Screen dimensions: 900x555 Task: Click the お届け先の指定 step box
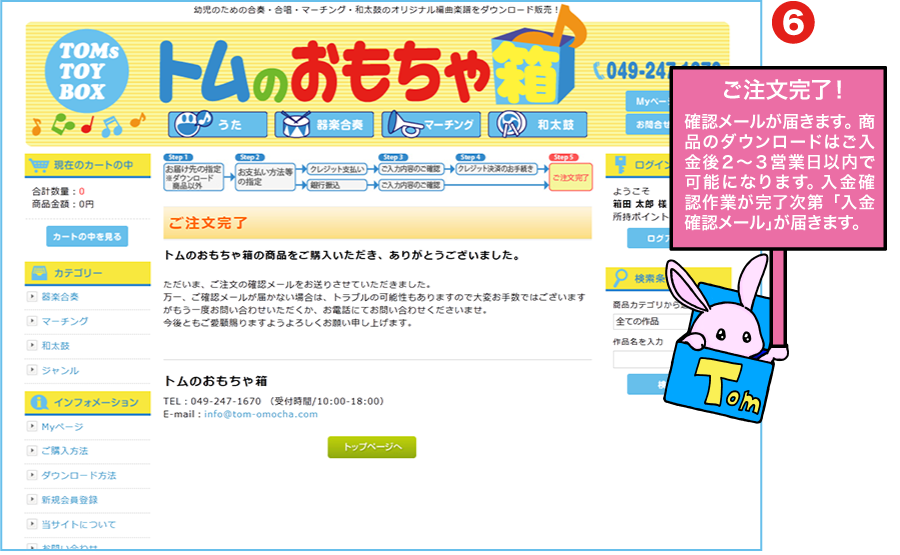(x=193, y=177)
